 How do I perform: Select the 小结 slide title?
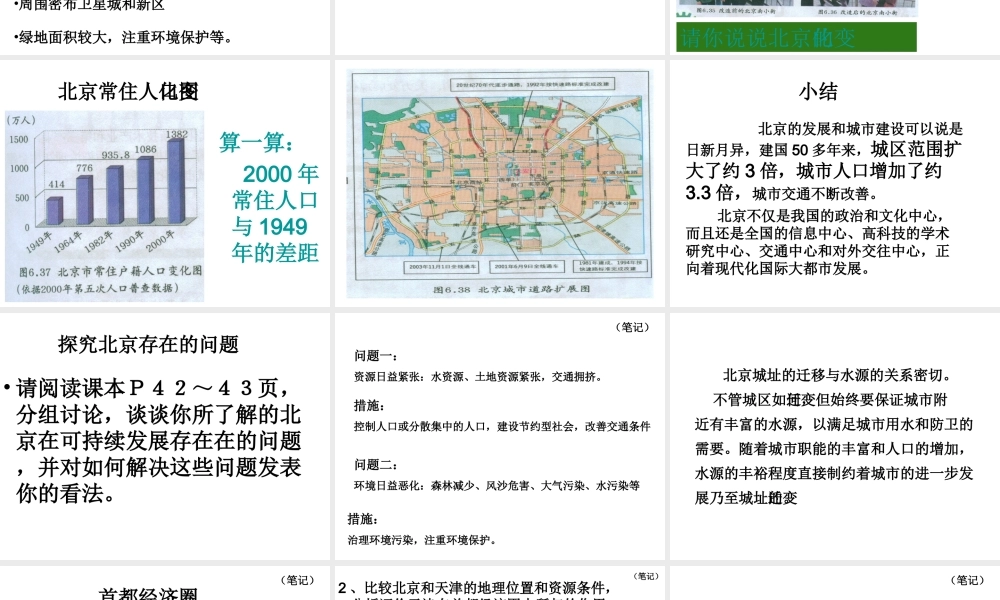click(x=818, y=92)
